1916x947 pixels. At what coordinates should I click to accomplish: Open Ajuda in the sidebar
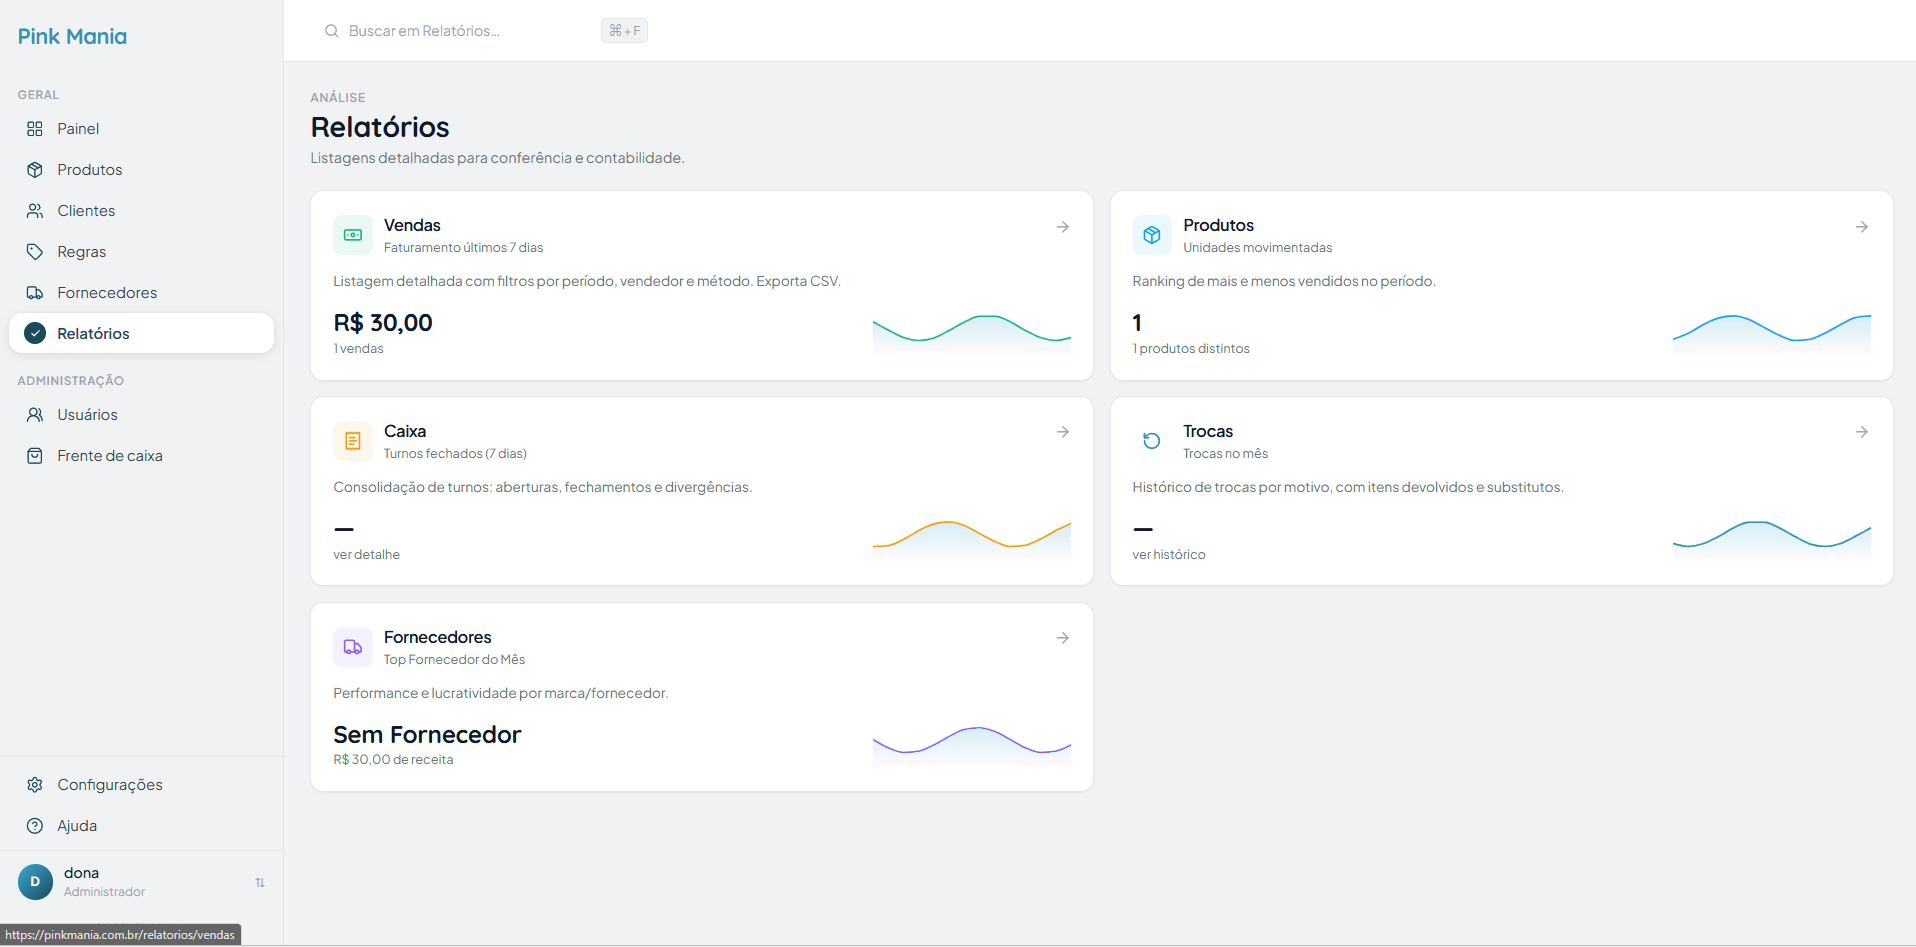click(x=141, y=826)
